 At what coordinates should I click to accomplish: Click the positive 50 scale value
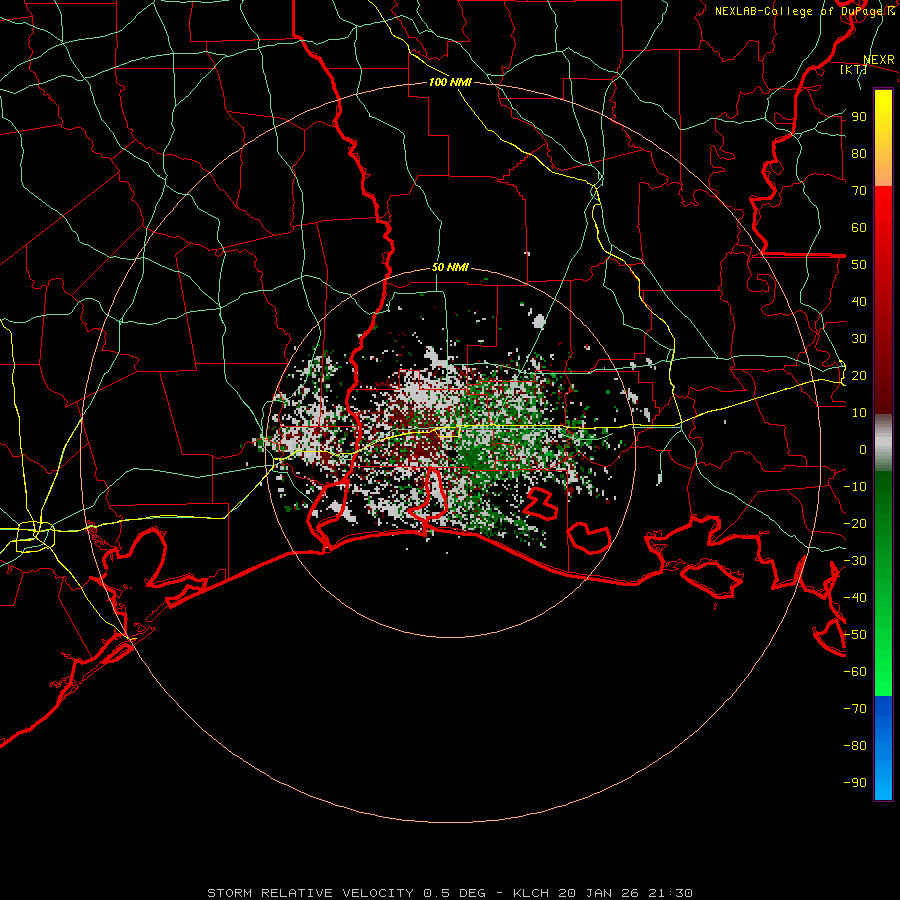(x=859, y=264)
